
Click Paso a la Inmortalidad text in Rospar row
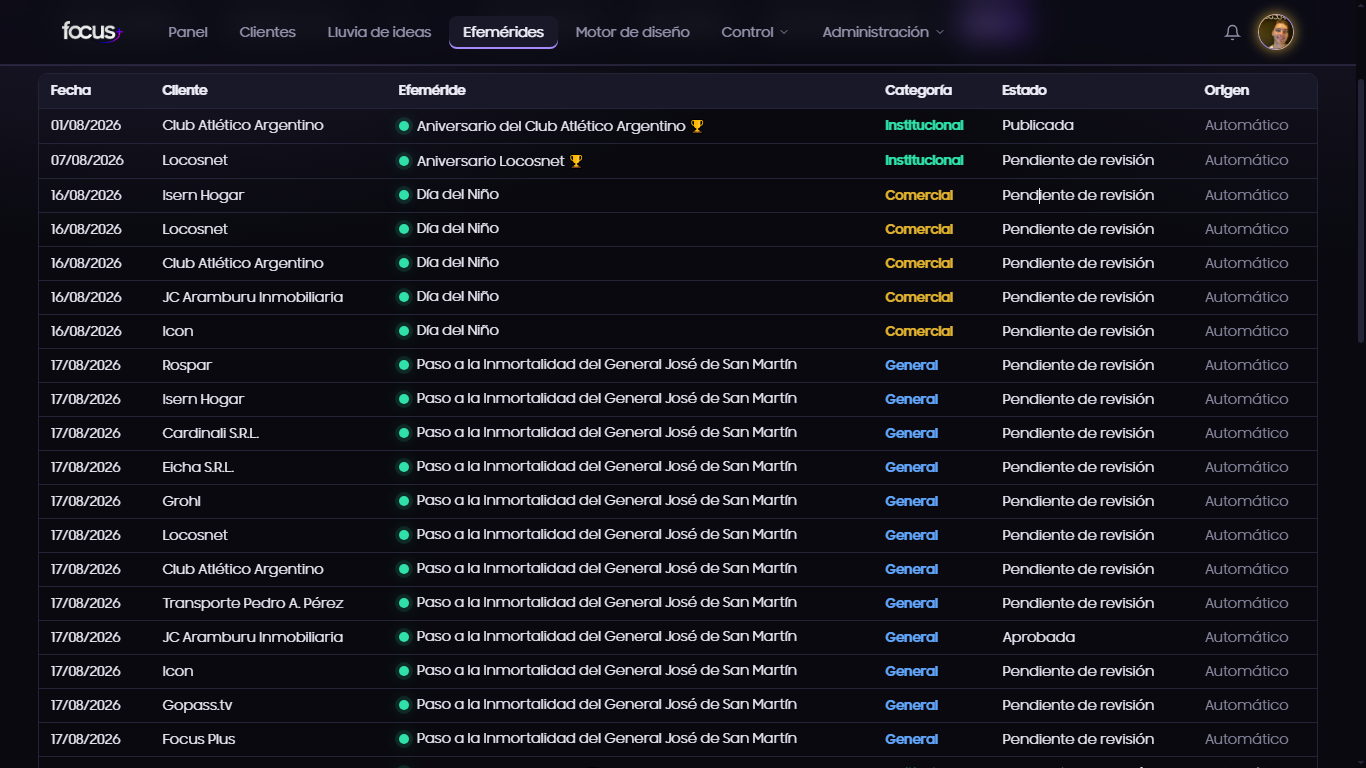pos(607,364)
